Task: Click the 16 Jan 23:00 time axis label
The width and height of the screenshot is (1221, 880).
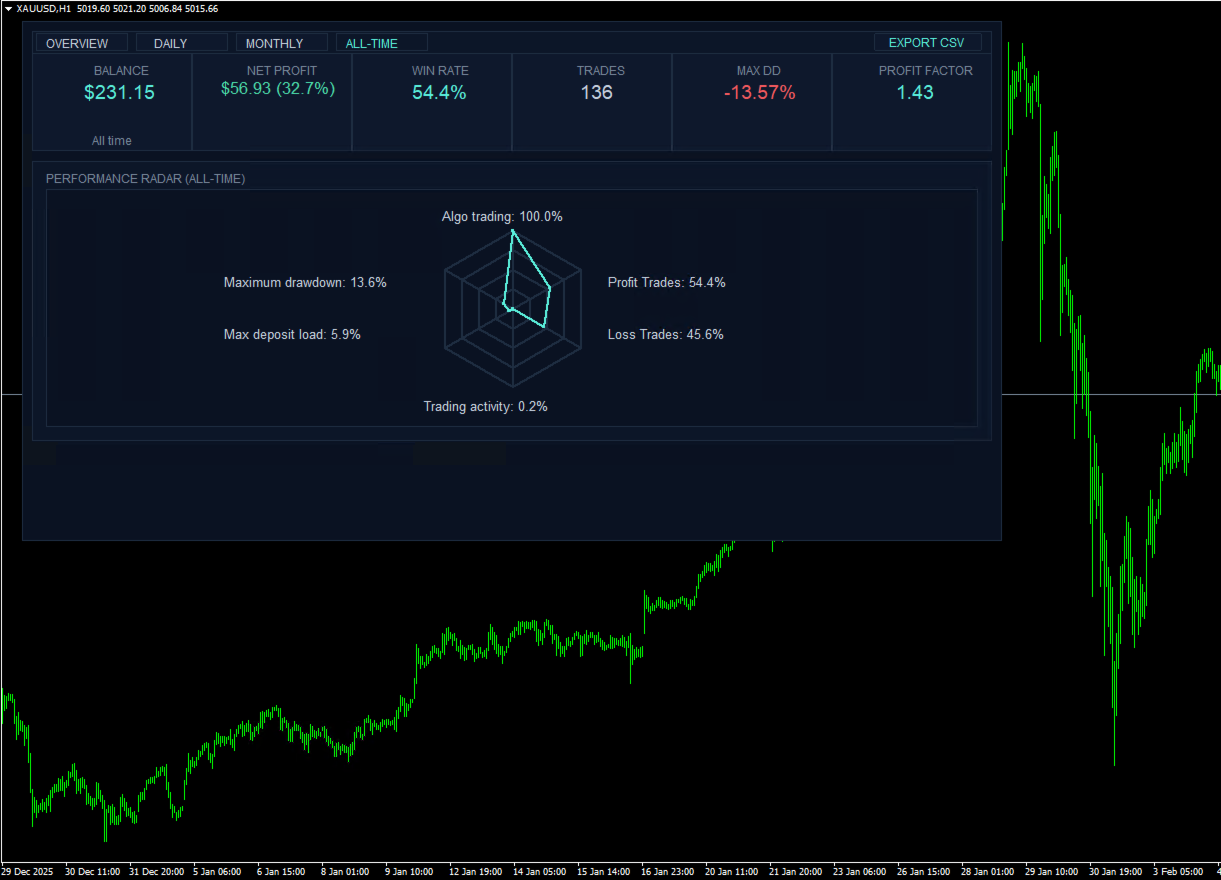Action: coord(667,872)
